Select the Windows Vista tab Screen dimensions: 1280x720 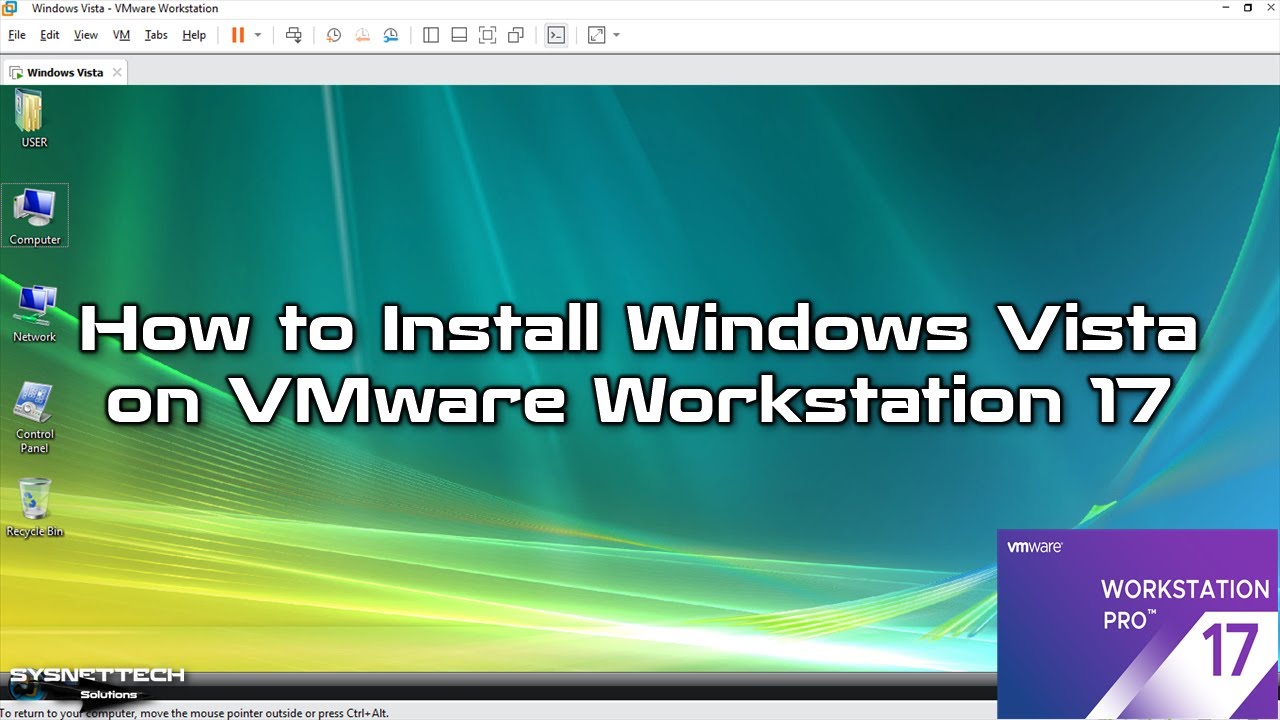(65, 72)
